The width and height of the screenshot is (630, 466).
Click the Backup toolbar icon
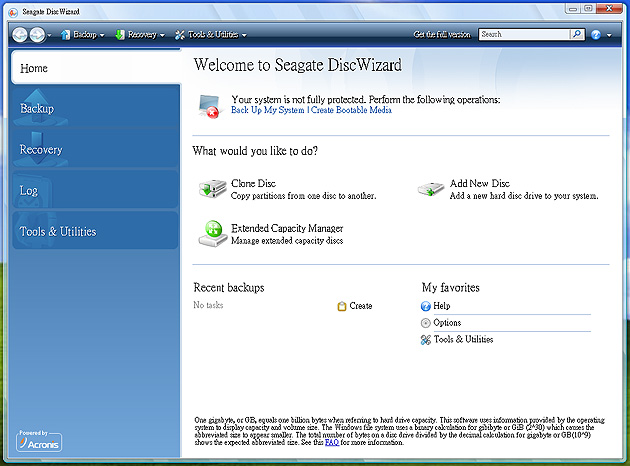coord(65,35)
